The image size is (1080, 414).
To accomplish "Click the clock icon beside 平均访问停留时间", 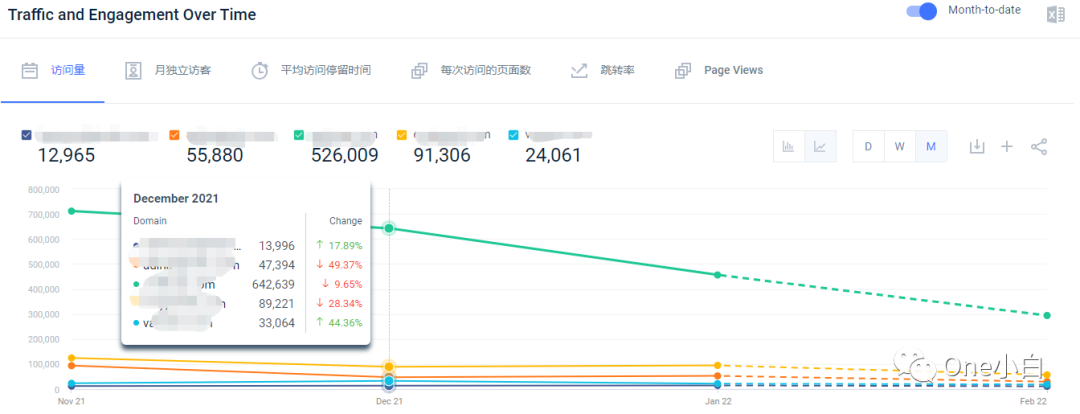I will tap(260, 70).
